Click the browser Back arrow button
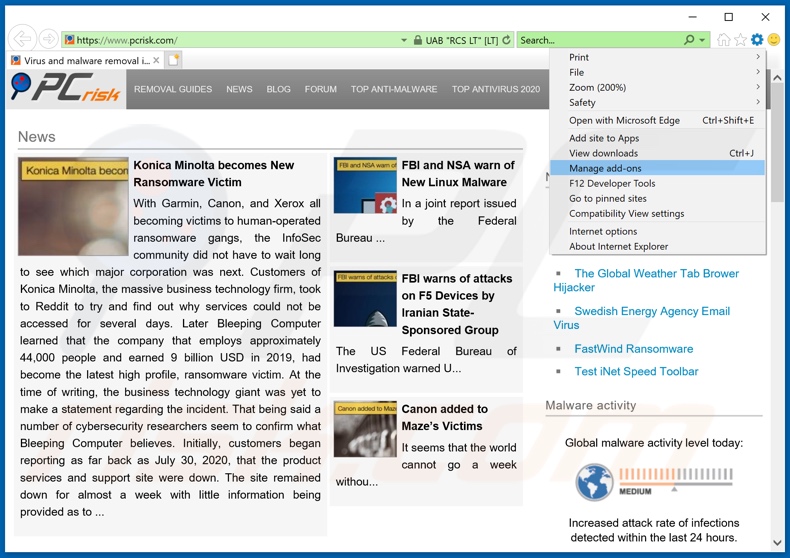This screenshot has height=558, width=790. tap(22, 39)
